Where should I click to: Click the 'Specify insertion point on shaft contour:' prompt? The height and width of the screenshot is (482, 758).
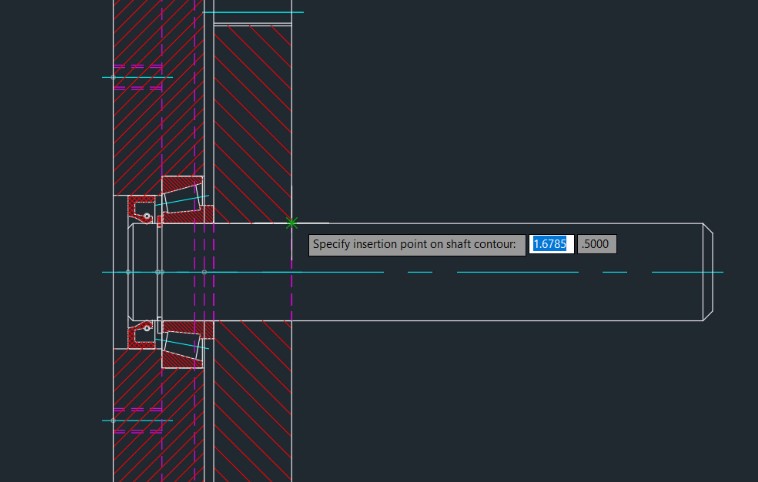click(417, 245)
